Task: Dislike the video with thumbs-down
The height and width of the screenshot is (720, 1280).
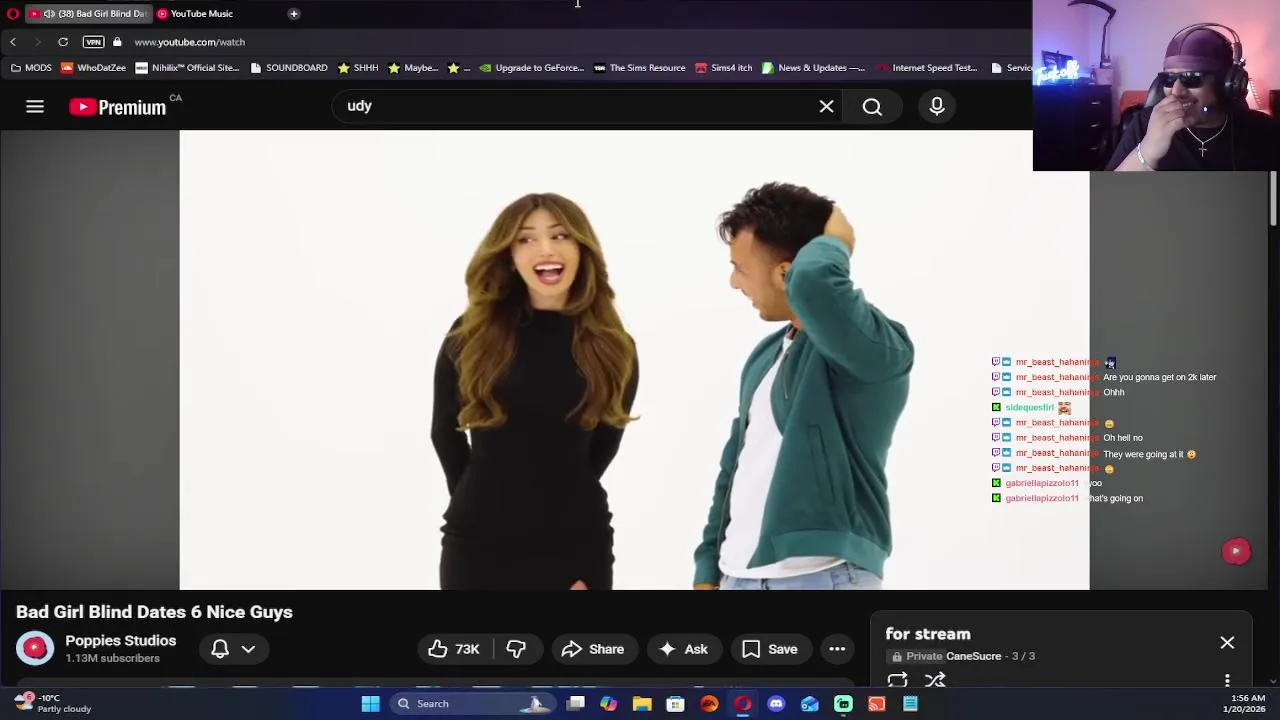Action: tap(516, 649)
